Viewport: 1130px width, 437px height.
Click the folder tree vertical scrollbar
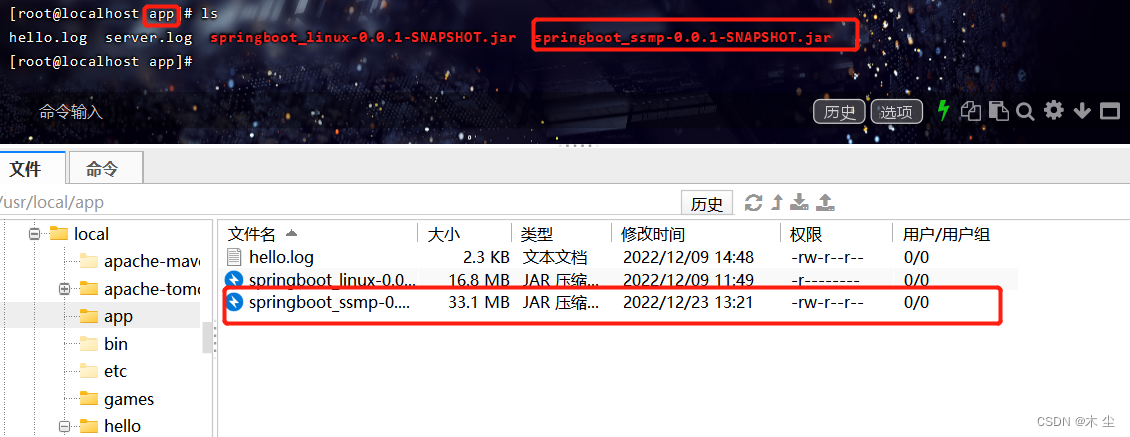click(207, 337)
